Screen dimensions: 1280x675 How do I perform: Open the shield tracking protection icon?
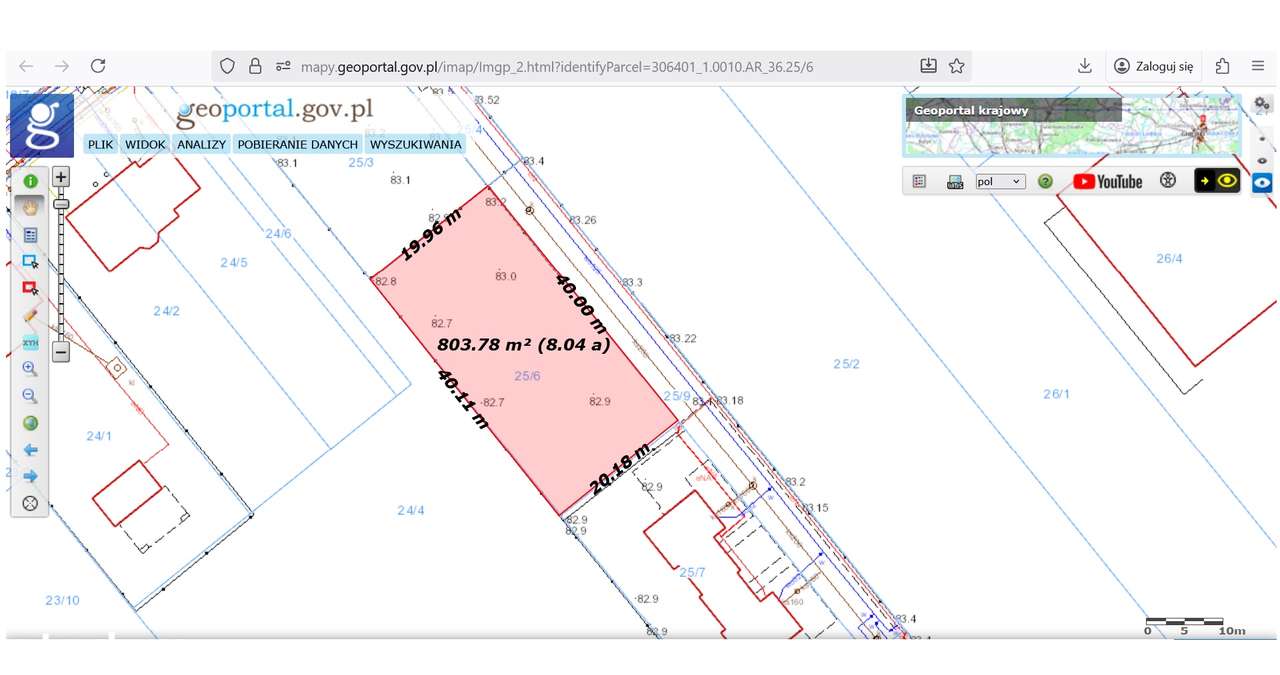[x=228, y=66]
